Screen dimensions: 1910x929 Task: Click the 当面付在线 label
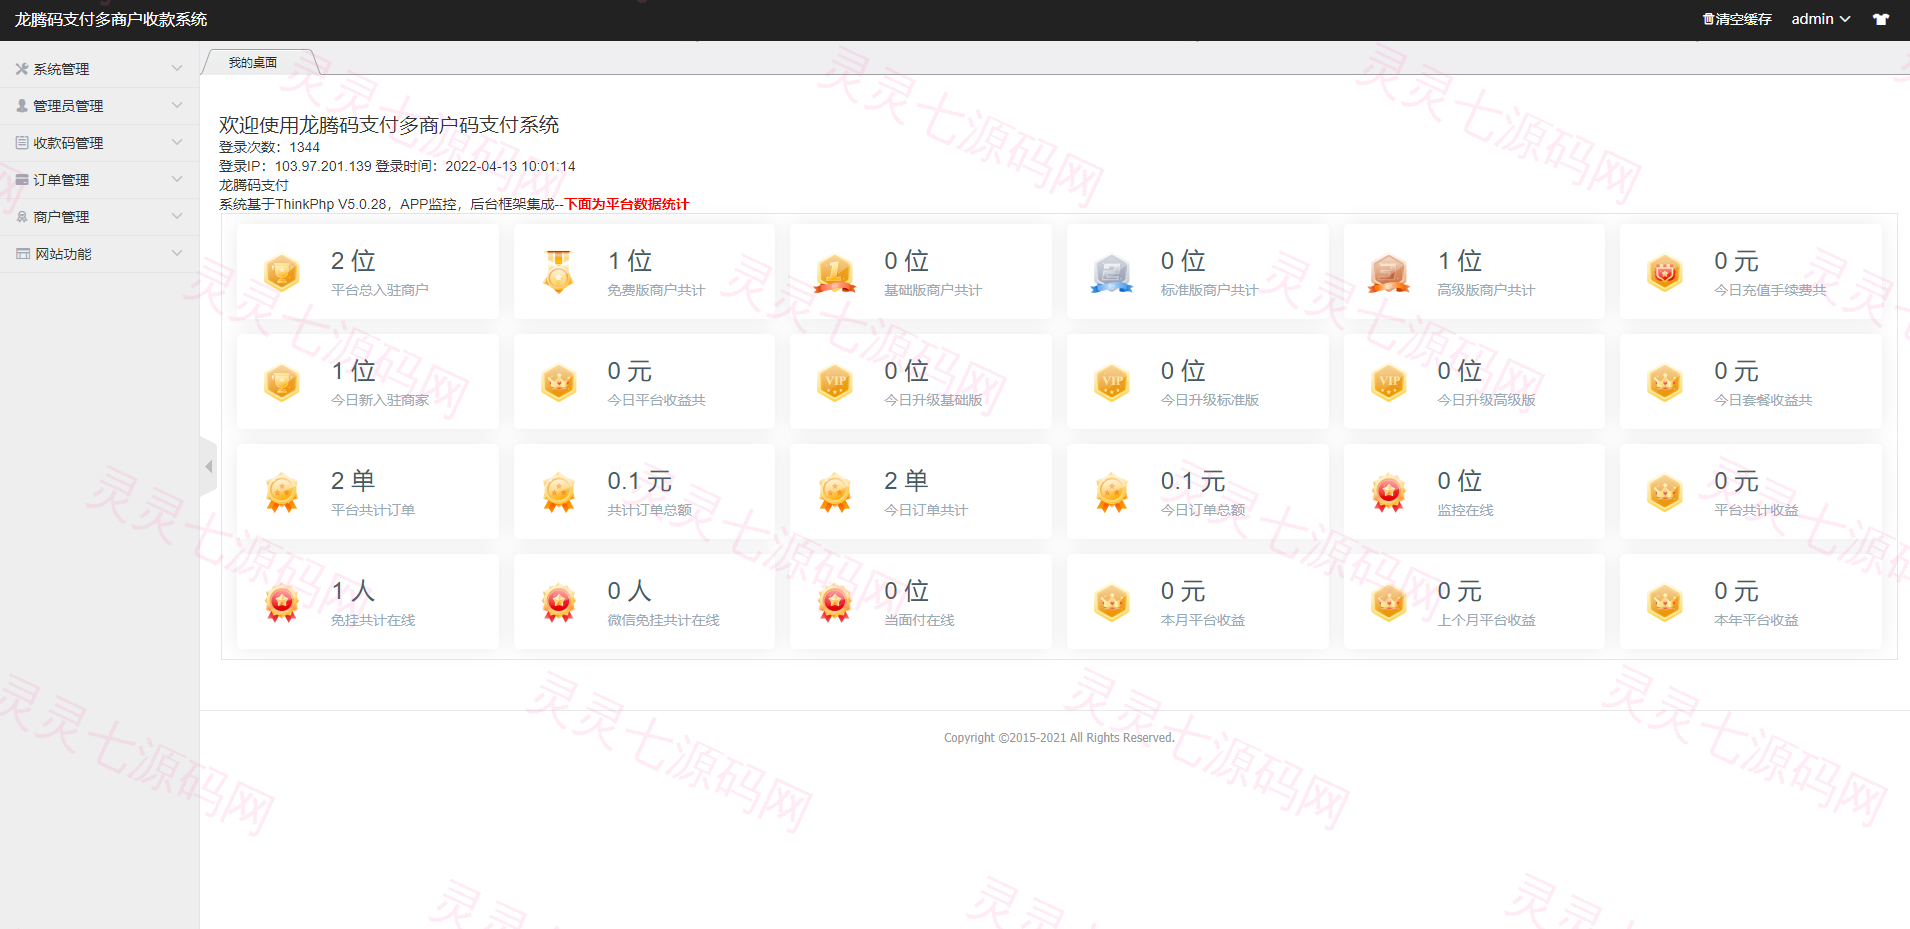[x=920, y=620]
